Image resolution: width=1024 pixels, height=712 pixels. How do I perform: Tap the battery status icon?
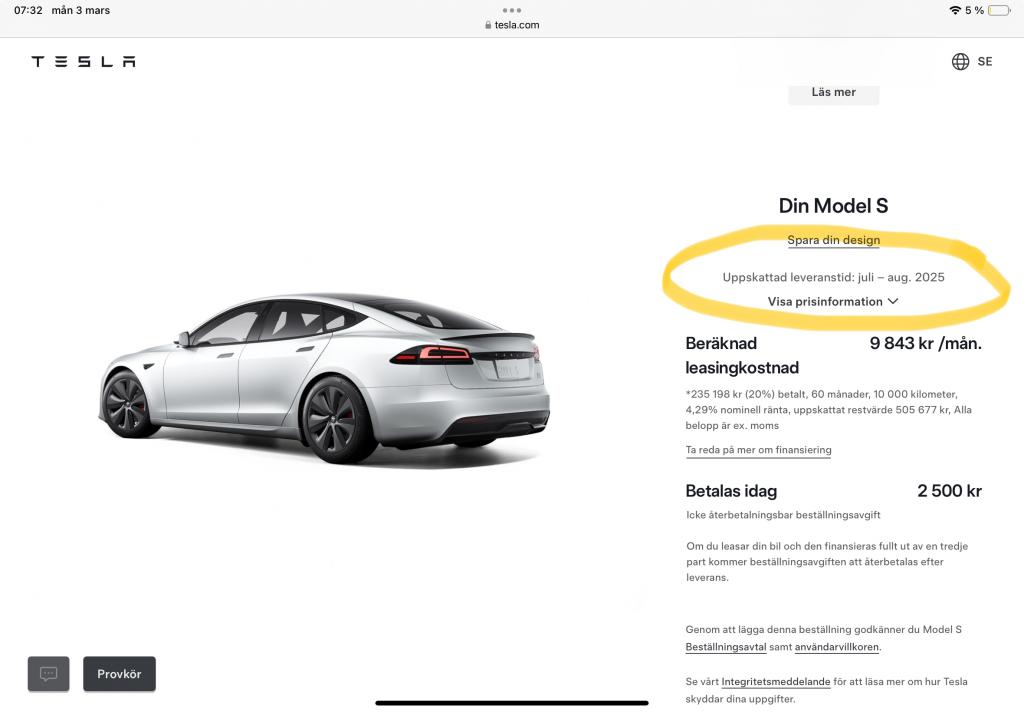pyautogui.click(x=999, y=10)
